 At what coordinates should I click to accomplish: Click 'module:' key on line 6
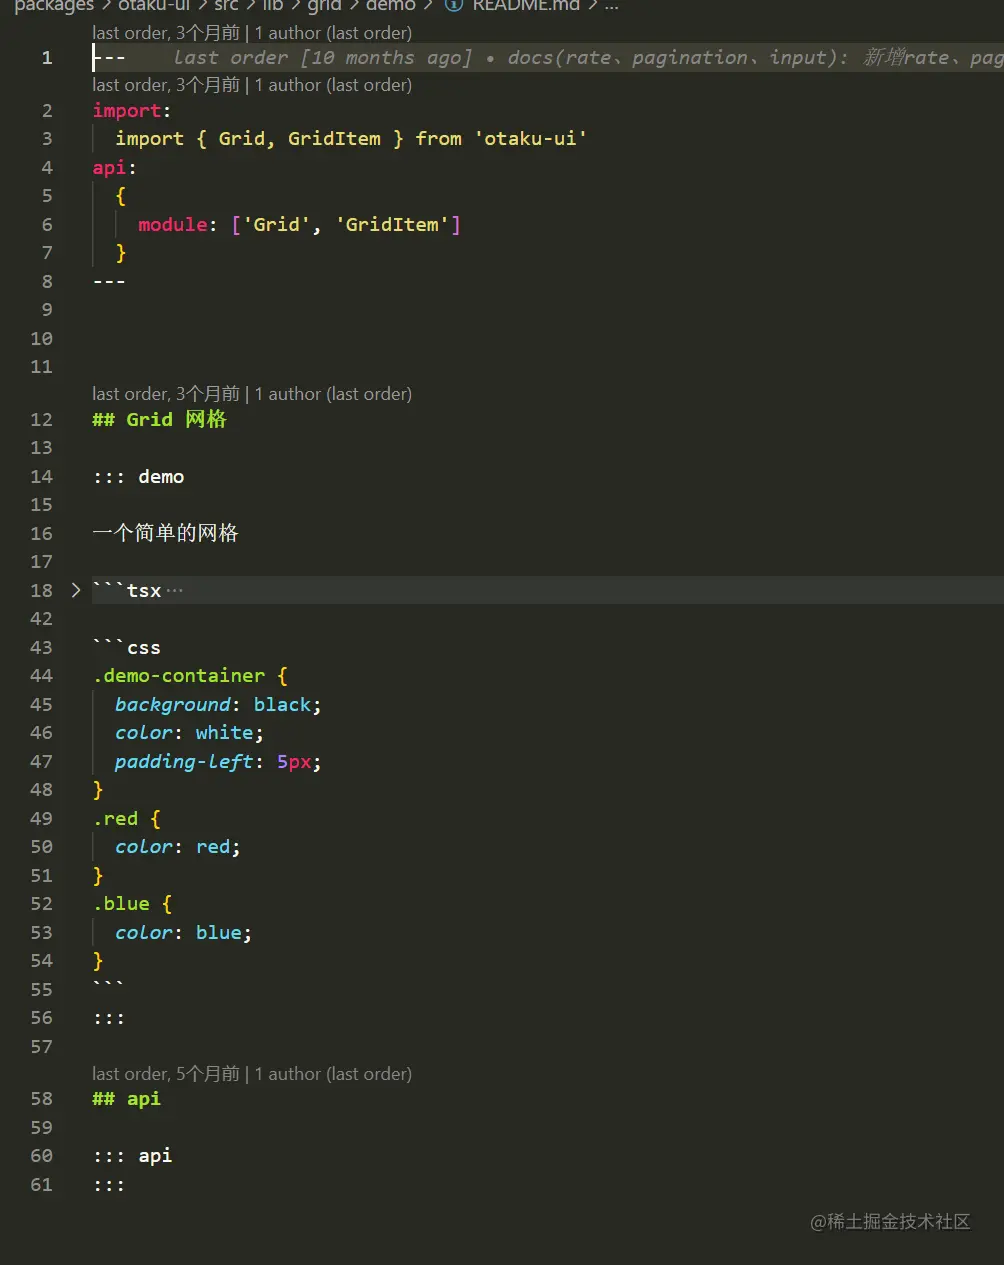pos(178,225)
